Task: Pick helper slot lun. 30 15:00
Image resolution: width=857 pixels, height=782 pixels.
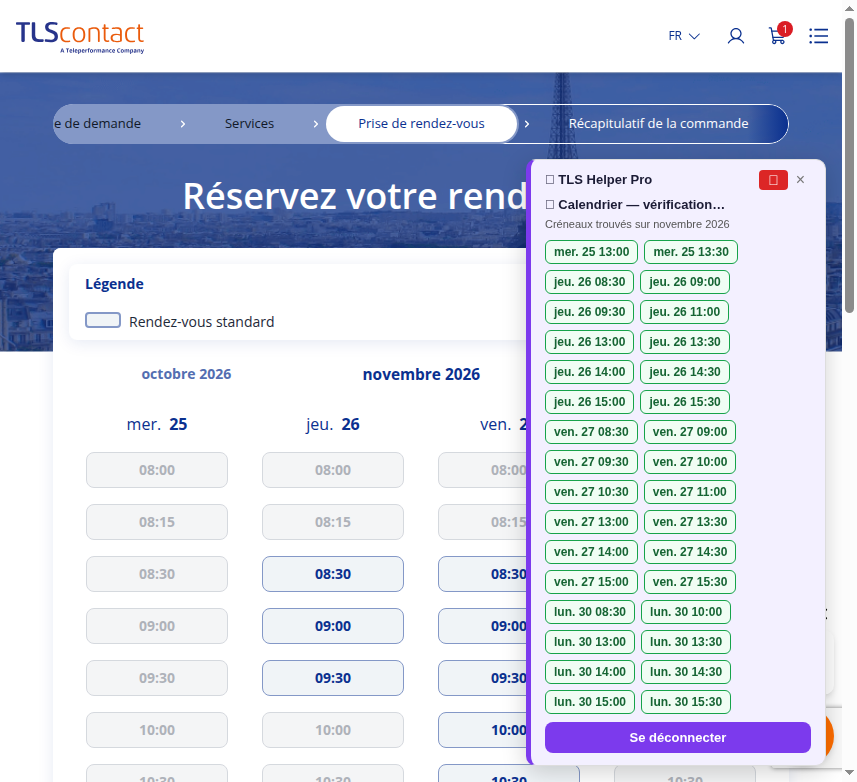Action: (590, 703)
